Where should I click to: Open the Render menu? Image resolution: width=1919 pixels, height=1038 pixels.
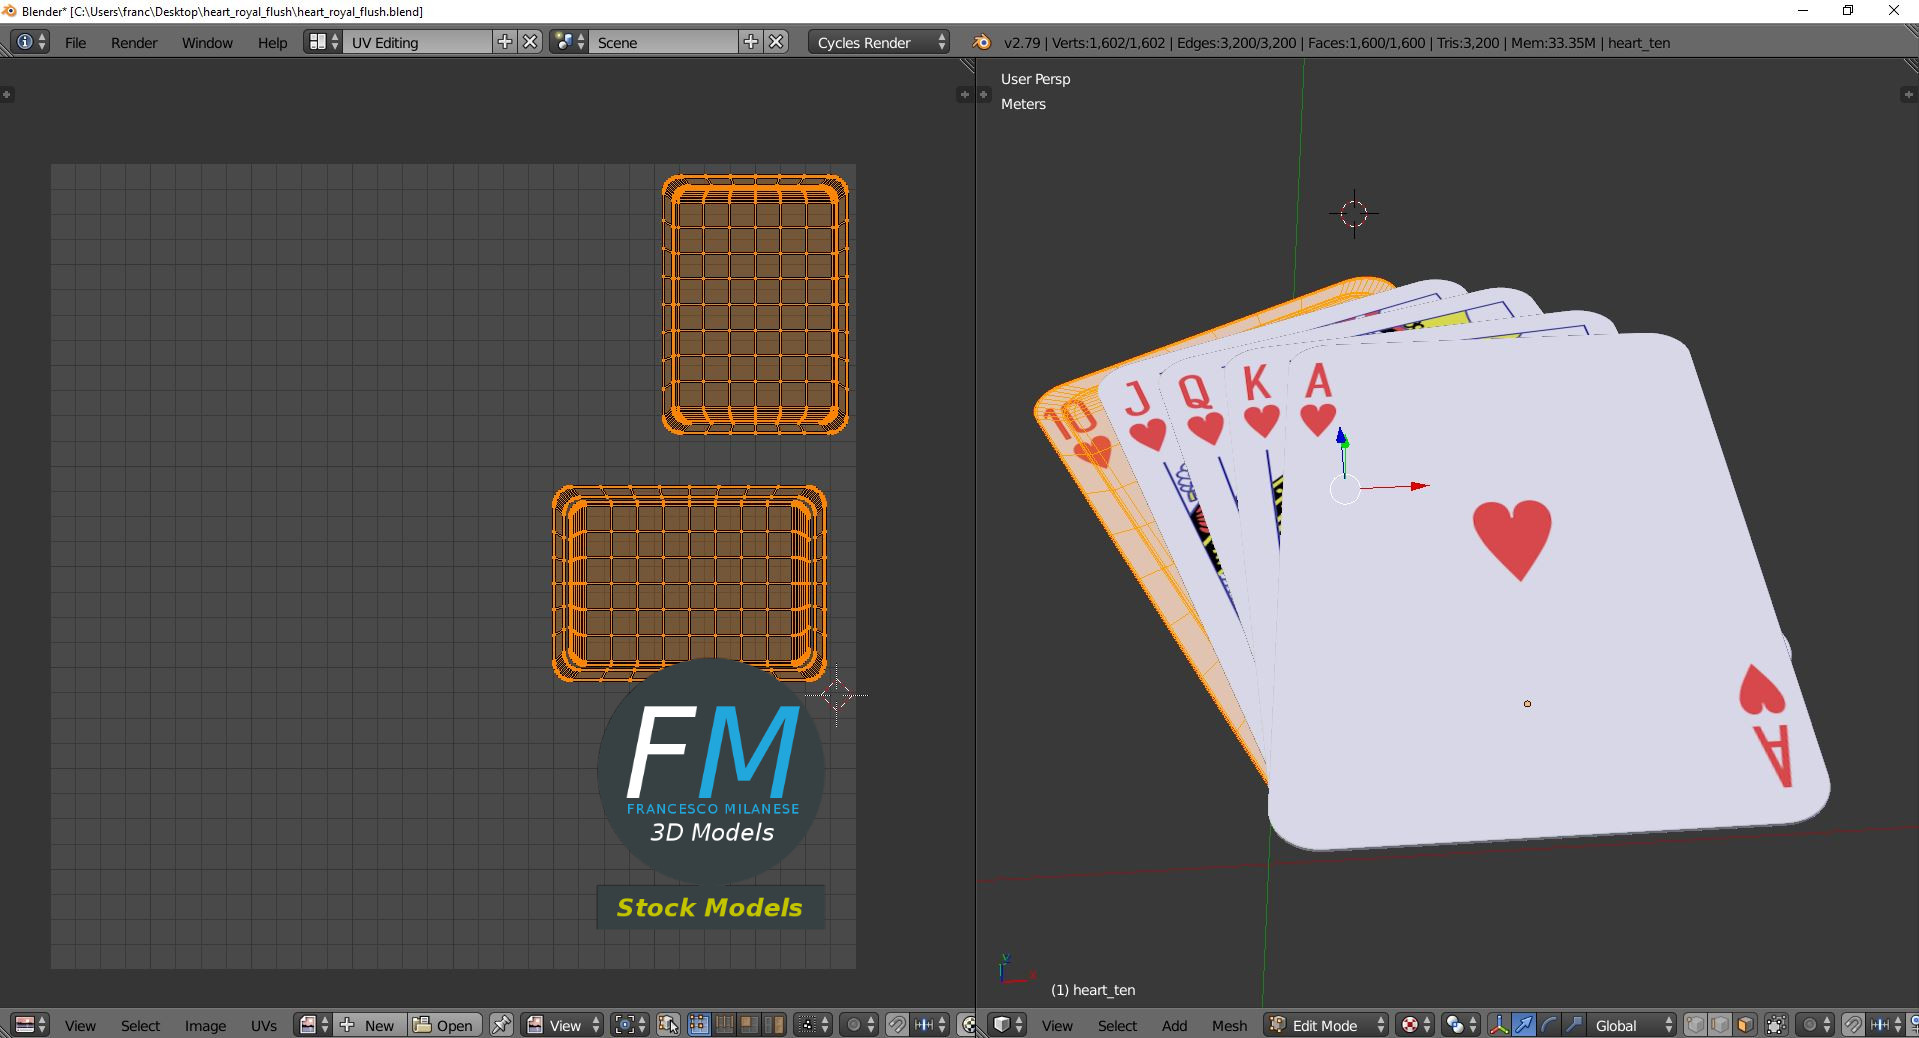click(134, 42)
